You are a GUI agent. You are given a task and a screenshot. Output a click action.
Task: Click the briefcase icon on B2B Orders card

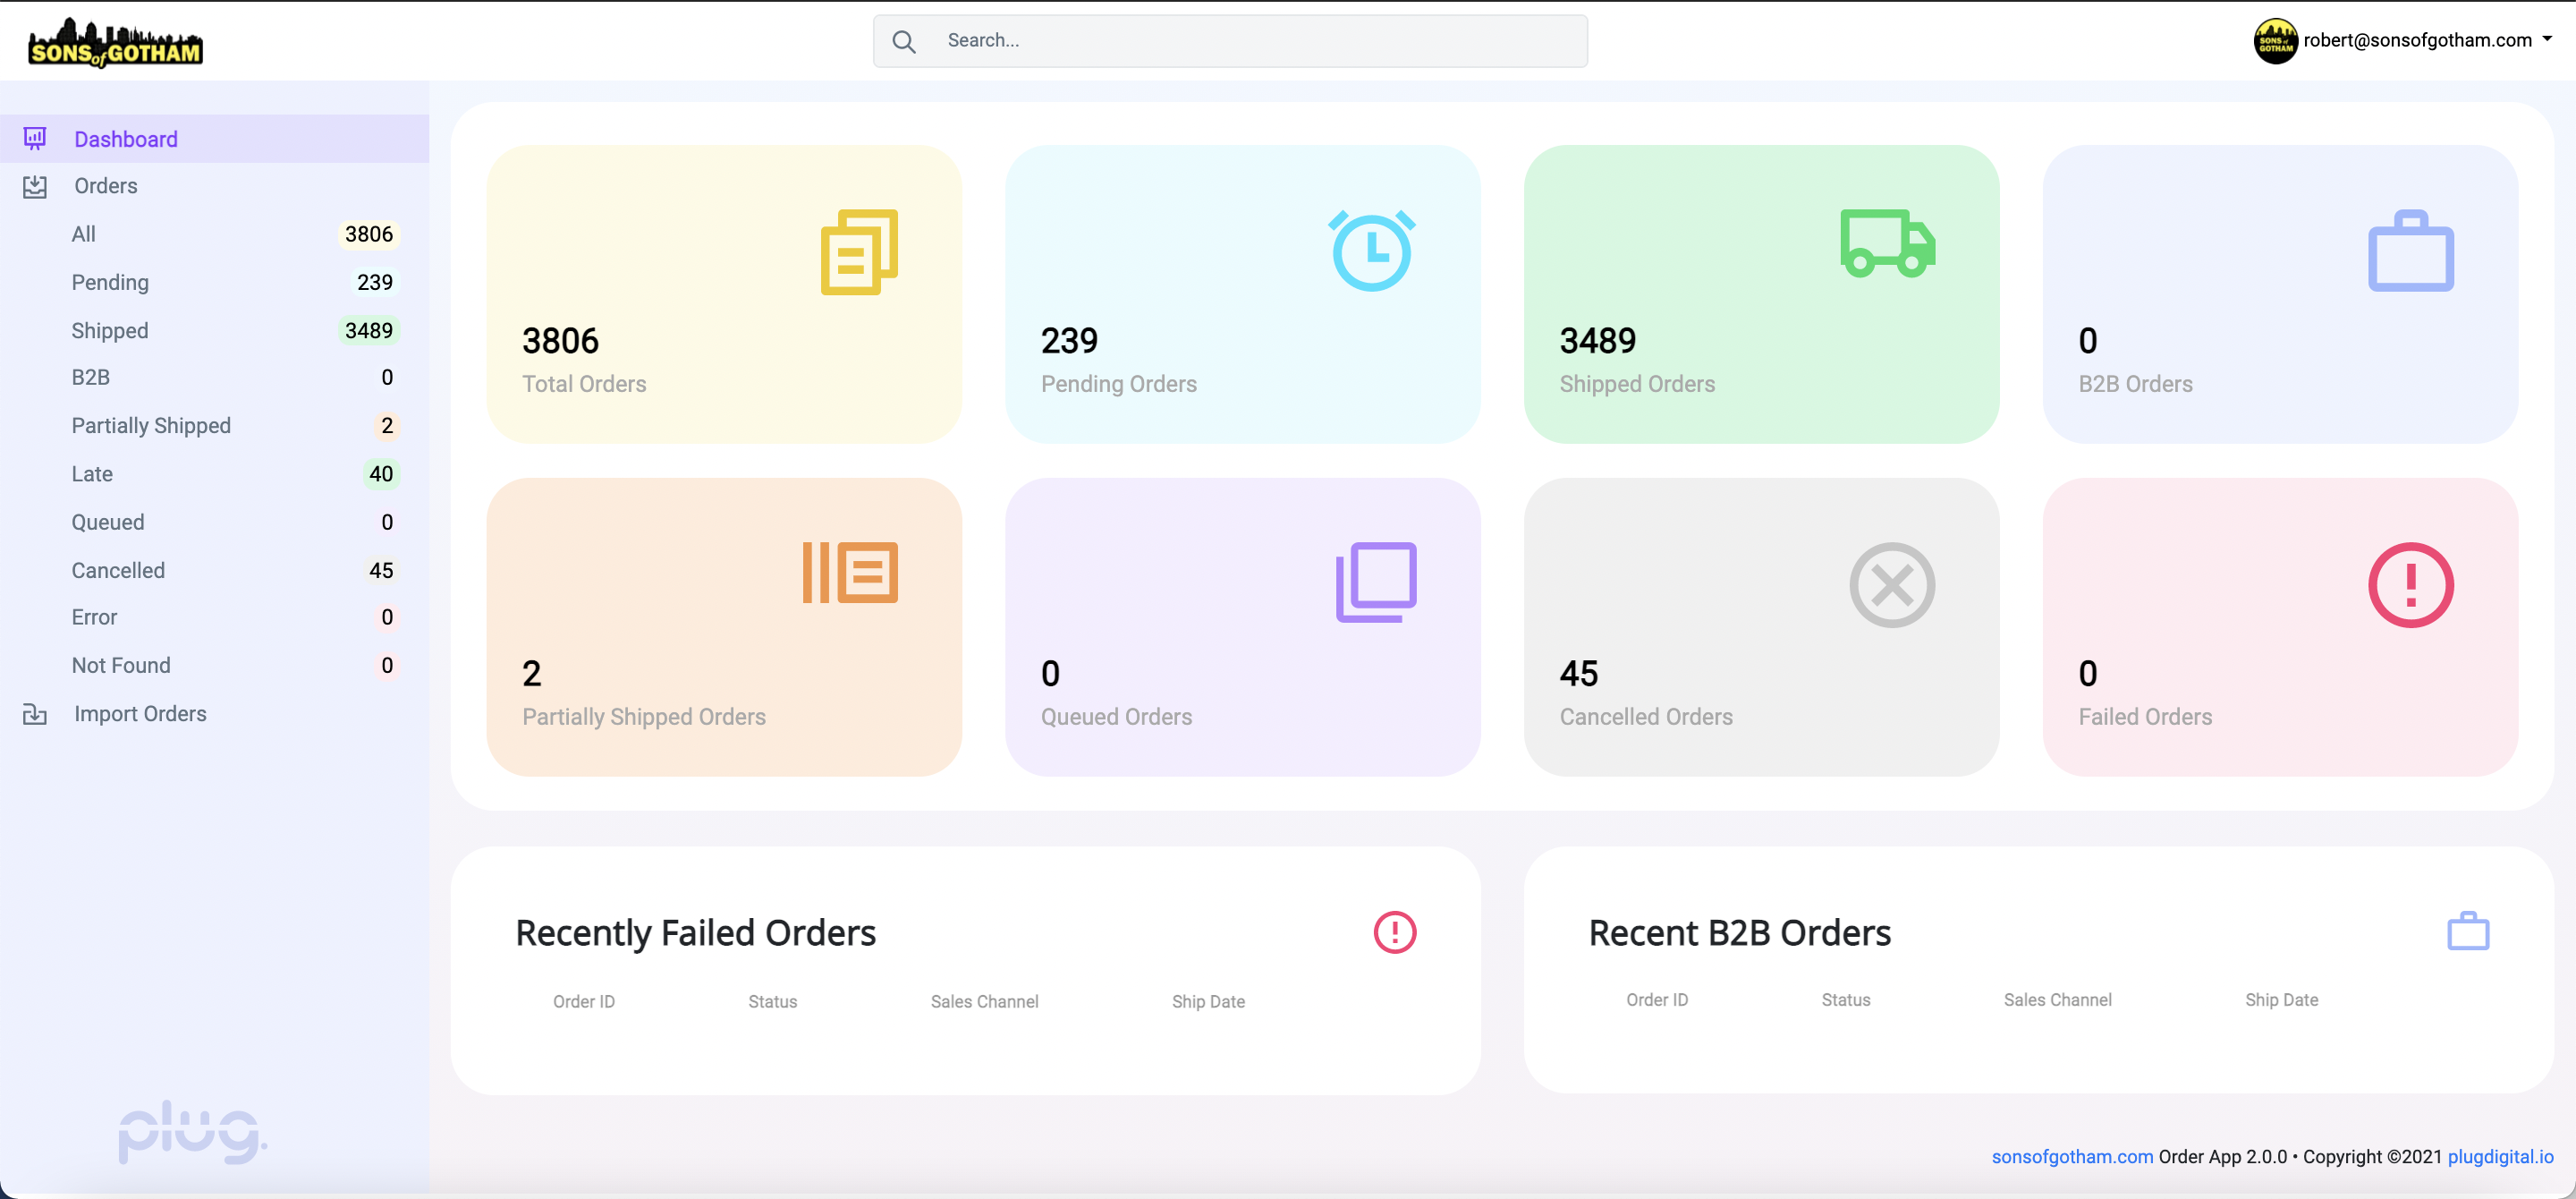click(x=2409, y=250)
